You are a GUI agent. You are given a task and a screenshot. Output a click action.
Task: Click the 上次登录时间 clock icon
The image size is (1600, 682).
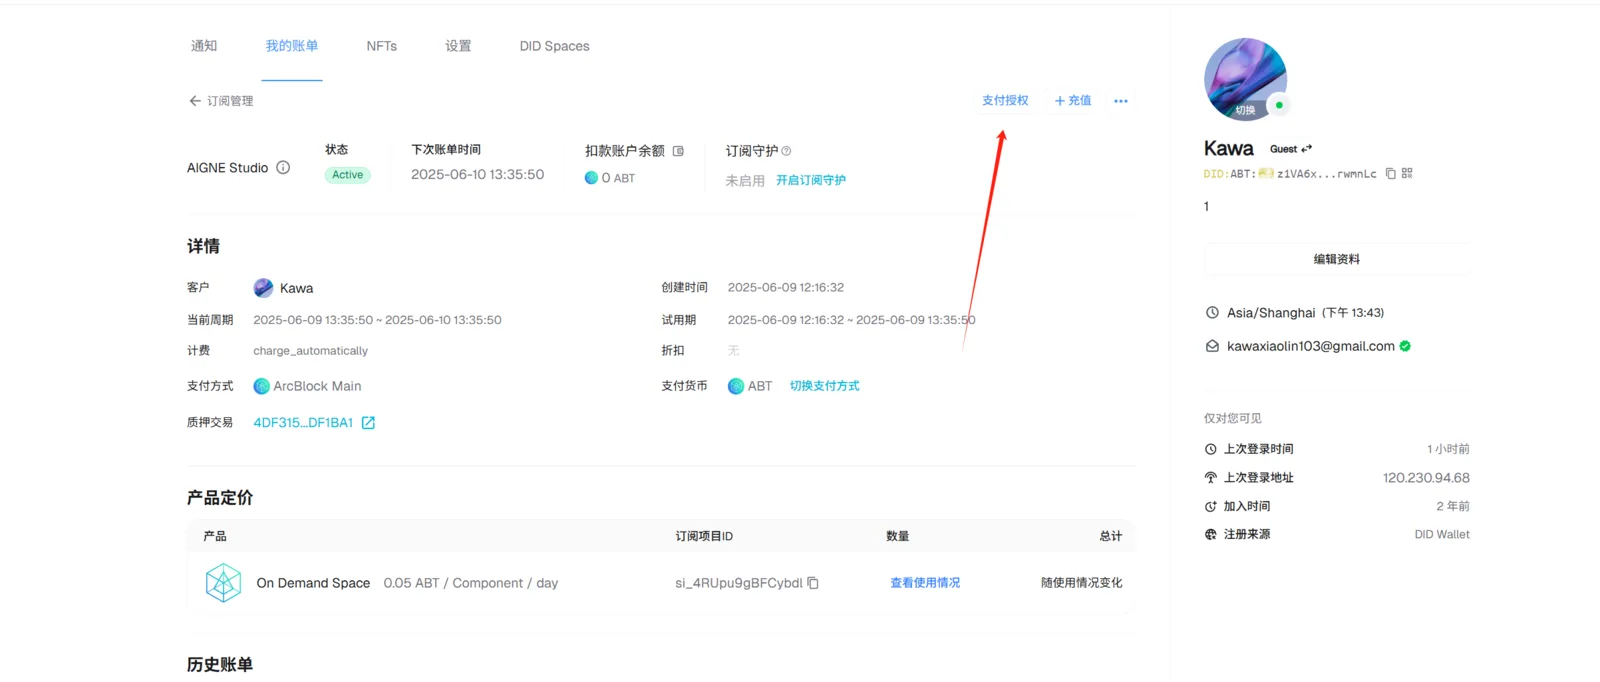(x=1211, y=450)
